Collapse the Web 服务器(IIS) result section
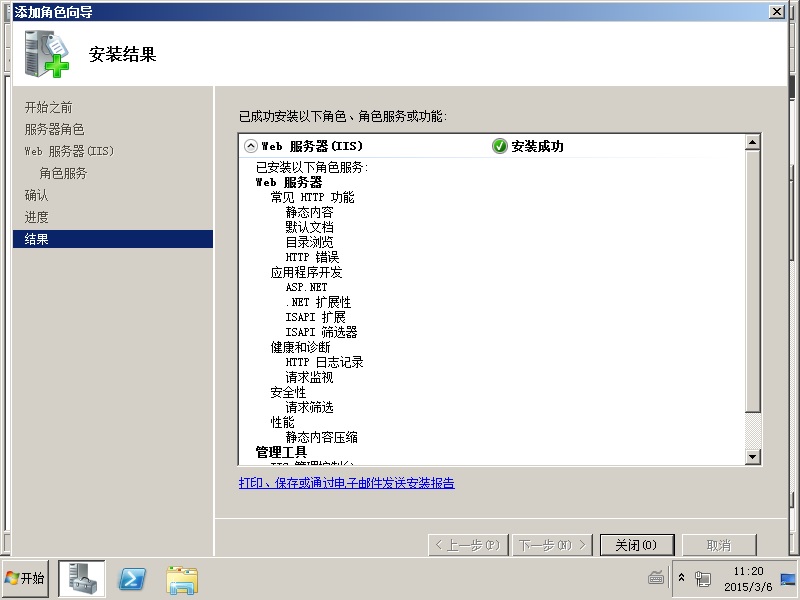 pos(251,146)
